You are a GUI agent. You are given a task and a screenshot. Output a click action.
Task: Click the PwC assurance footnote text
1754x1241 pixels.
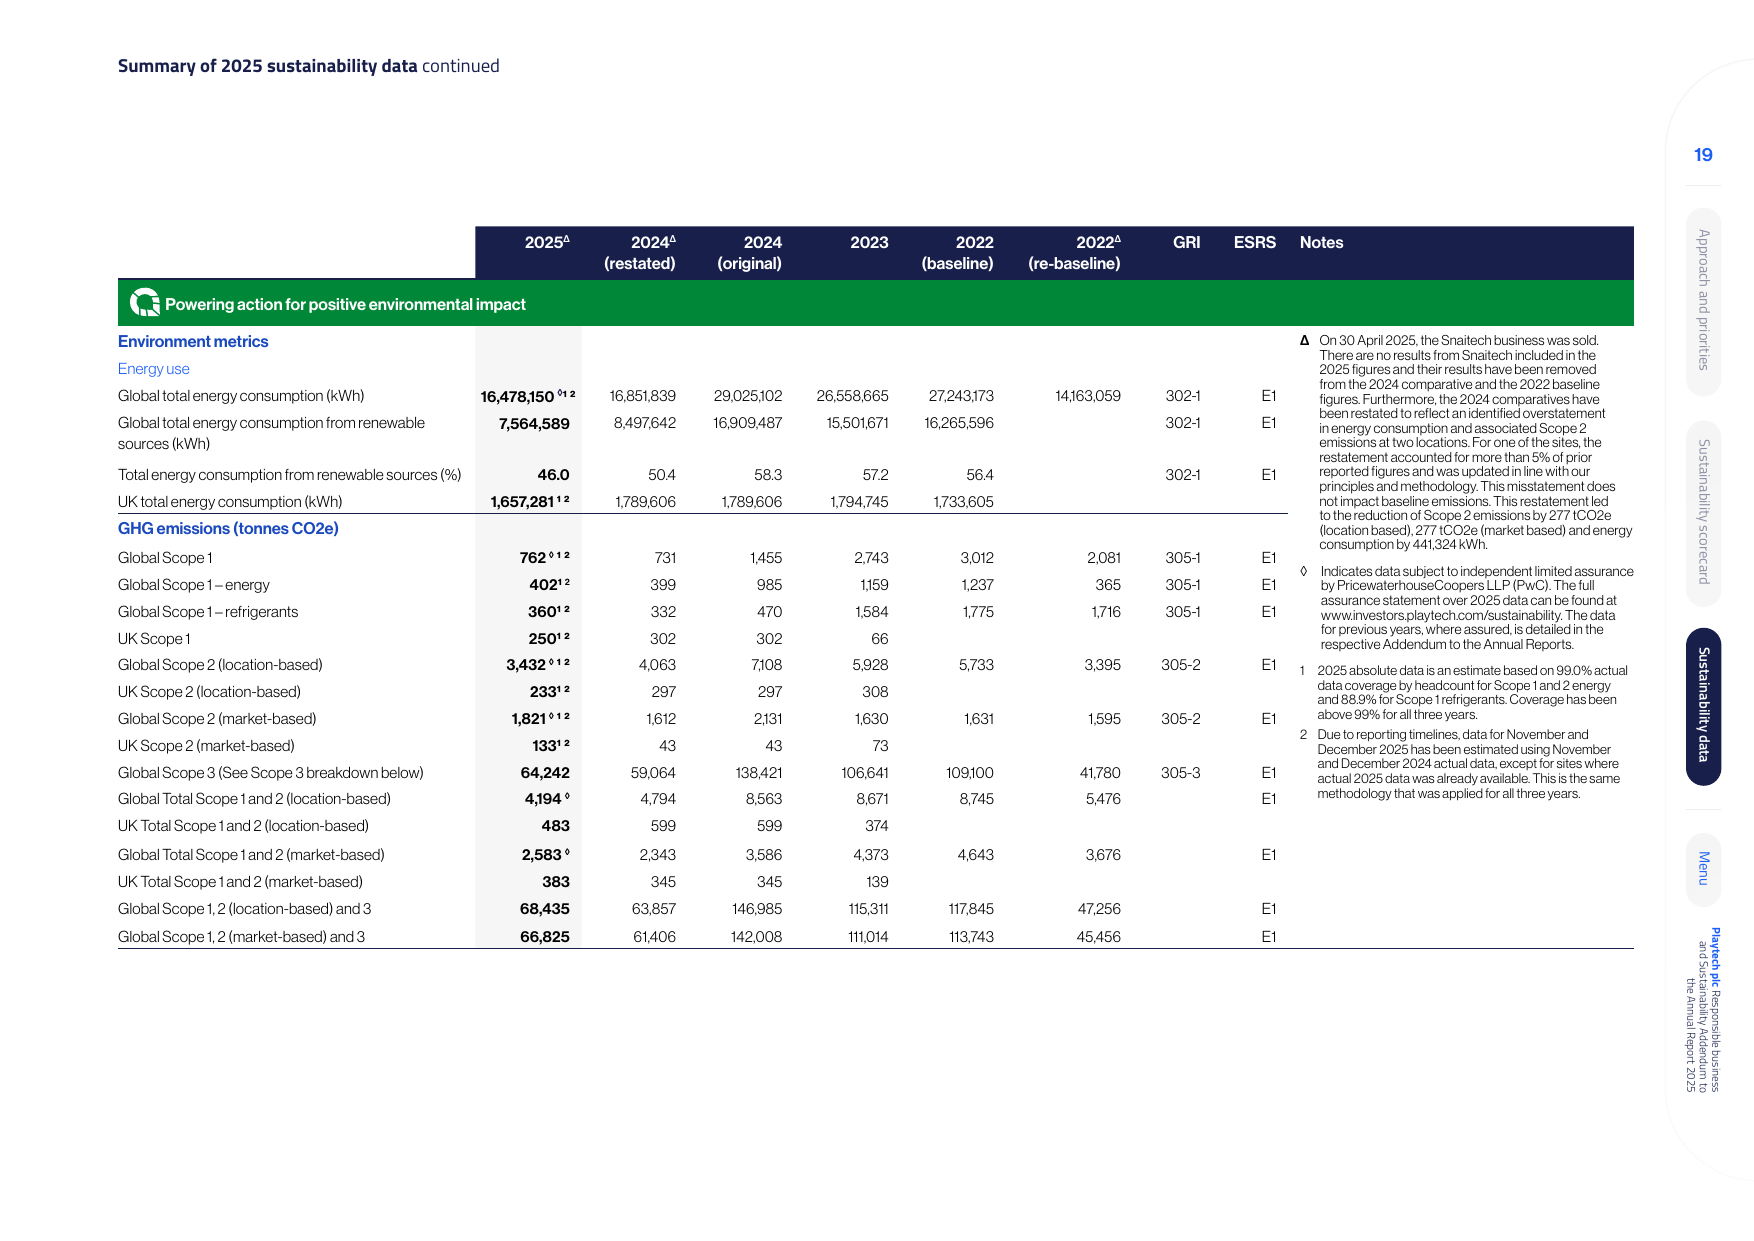coord(1475,608)
